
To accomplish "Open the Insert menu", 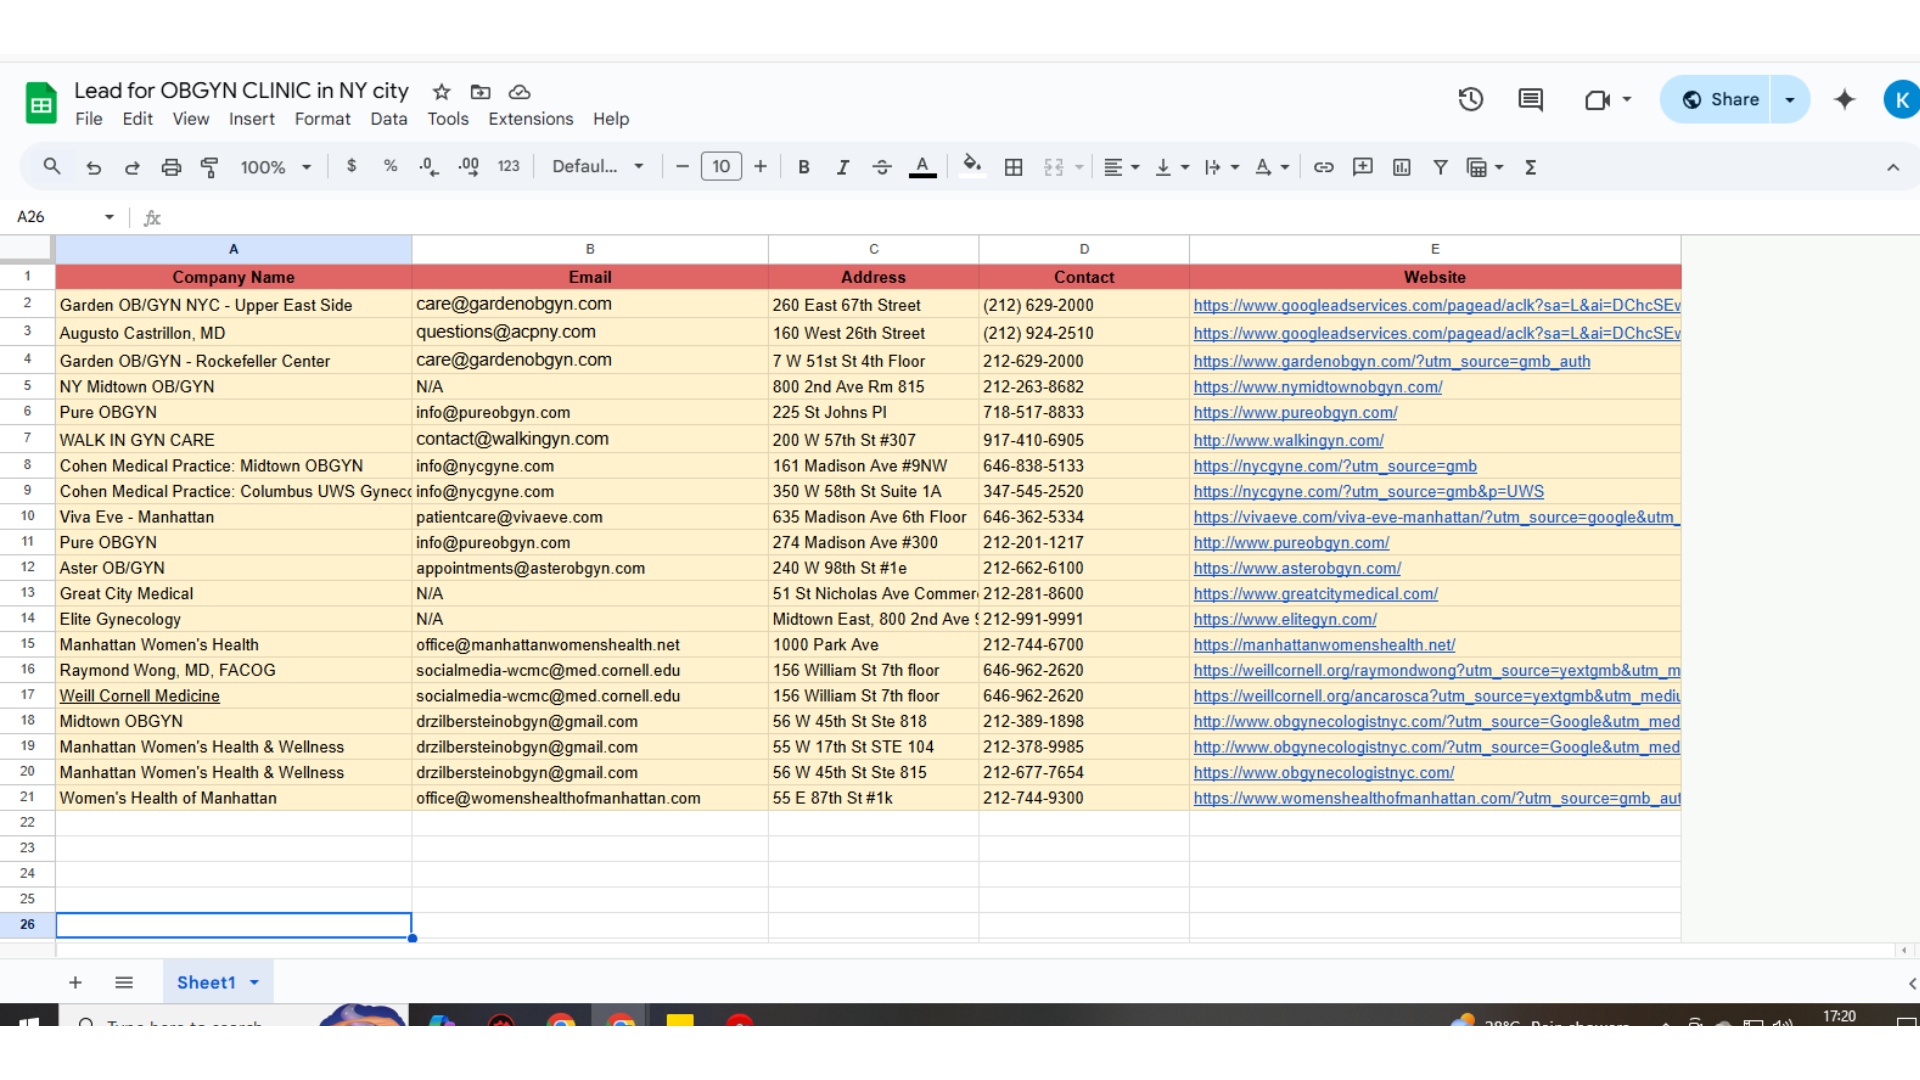I will tap(251, 119).
